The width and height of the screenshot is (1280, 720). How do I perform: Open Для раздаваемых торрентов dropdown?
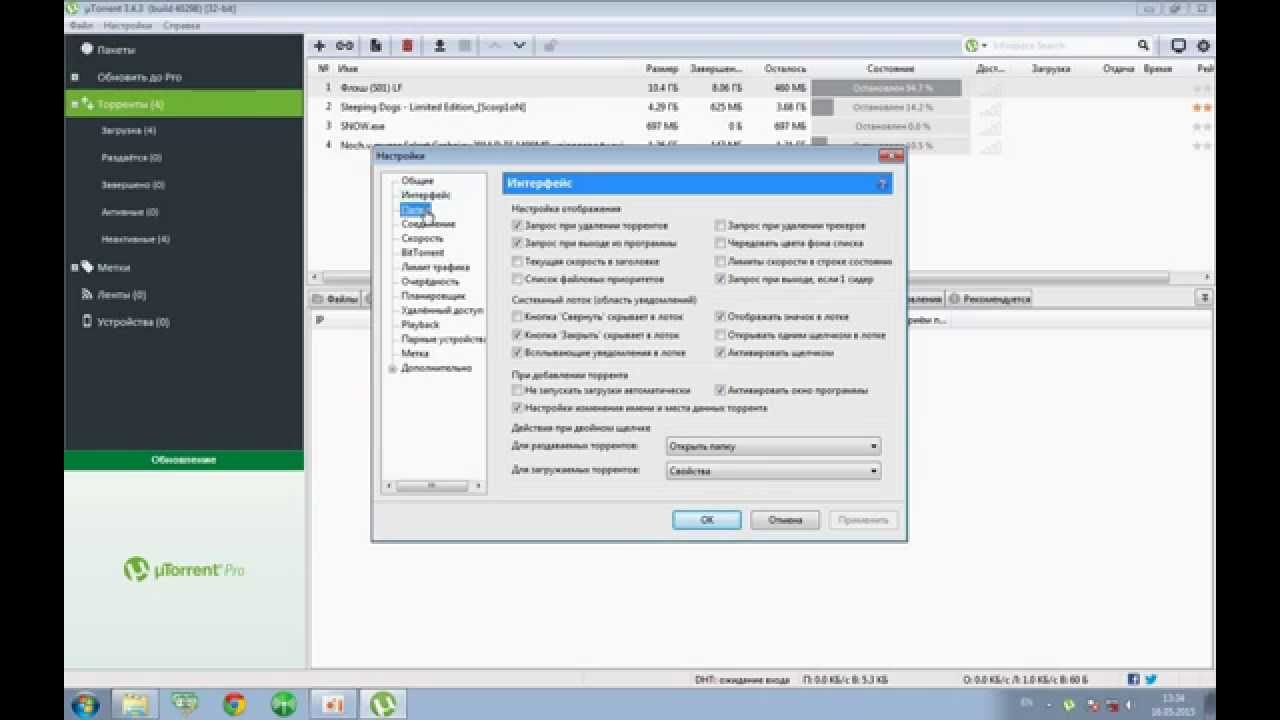tap(773, 446)
